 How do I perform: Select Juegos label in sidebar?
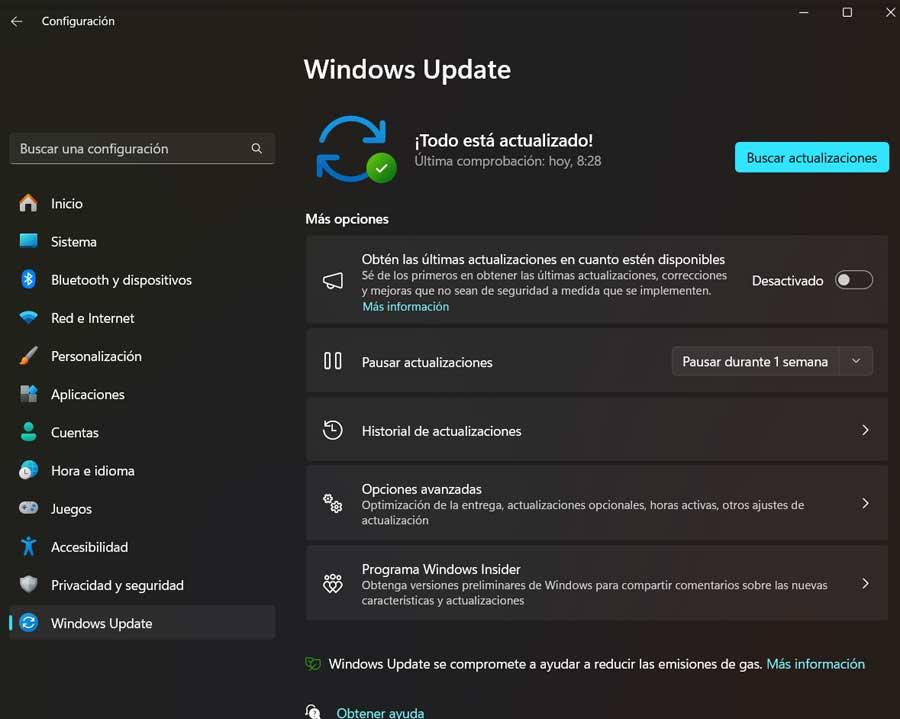coord(71,509)
